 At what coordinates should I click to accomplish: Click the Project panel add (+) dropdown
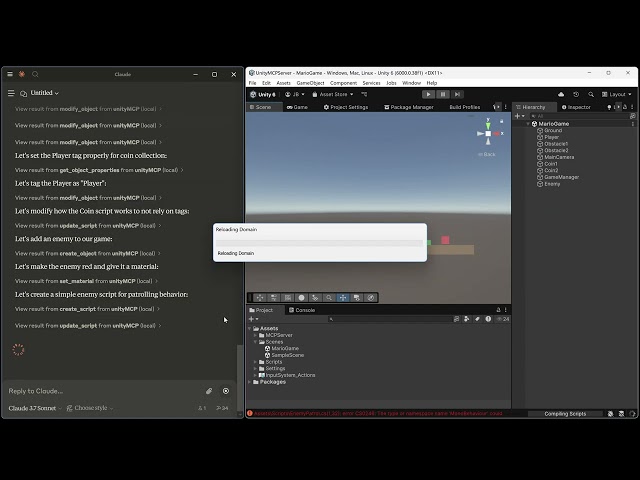coord(253,319)
